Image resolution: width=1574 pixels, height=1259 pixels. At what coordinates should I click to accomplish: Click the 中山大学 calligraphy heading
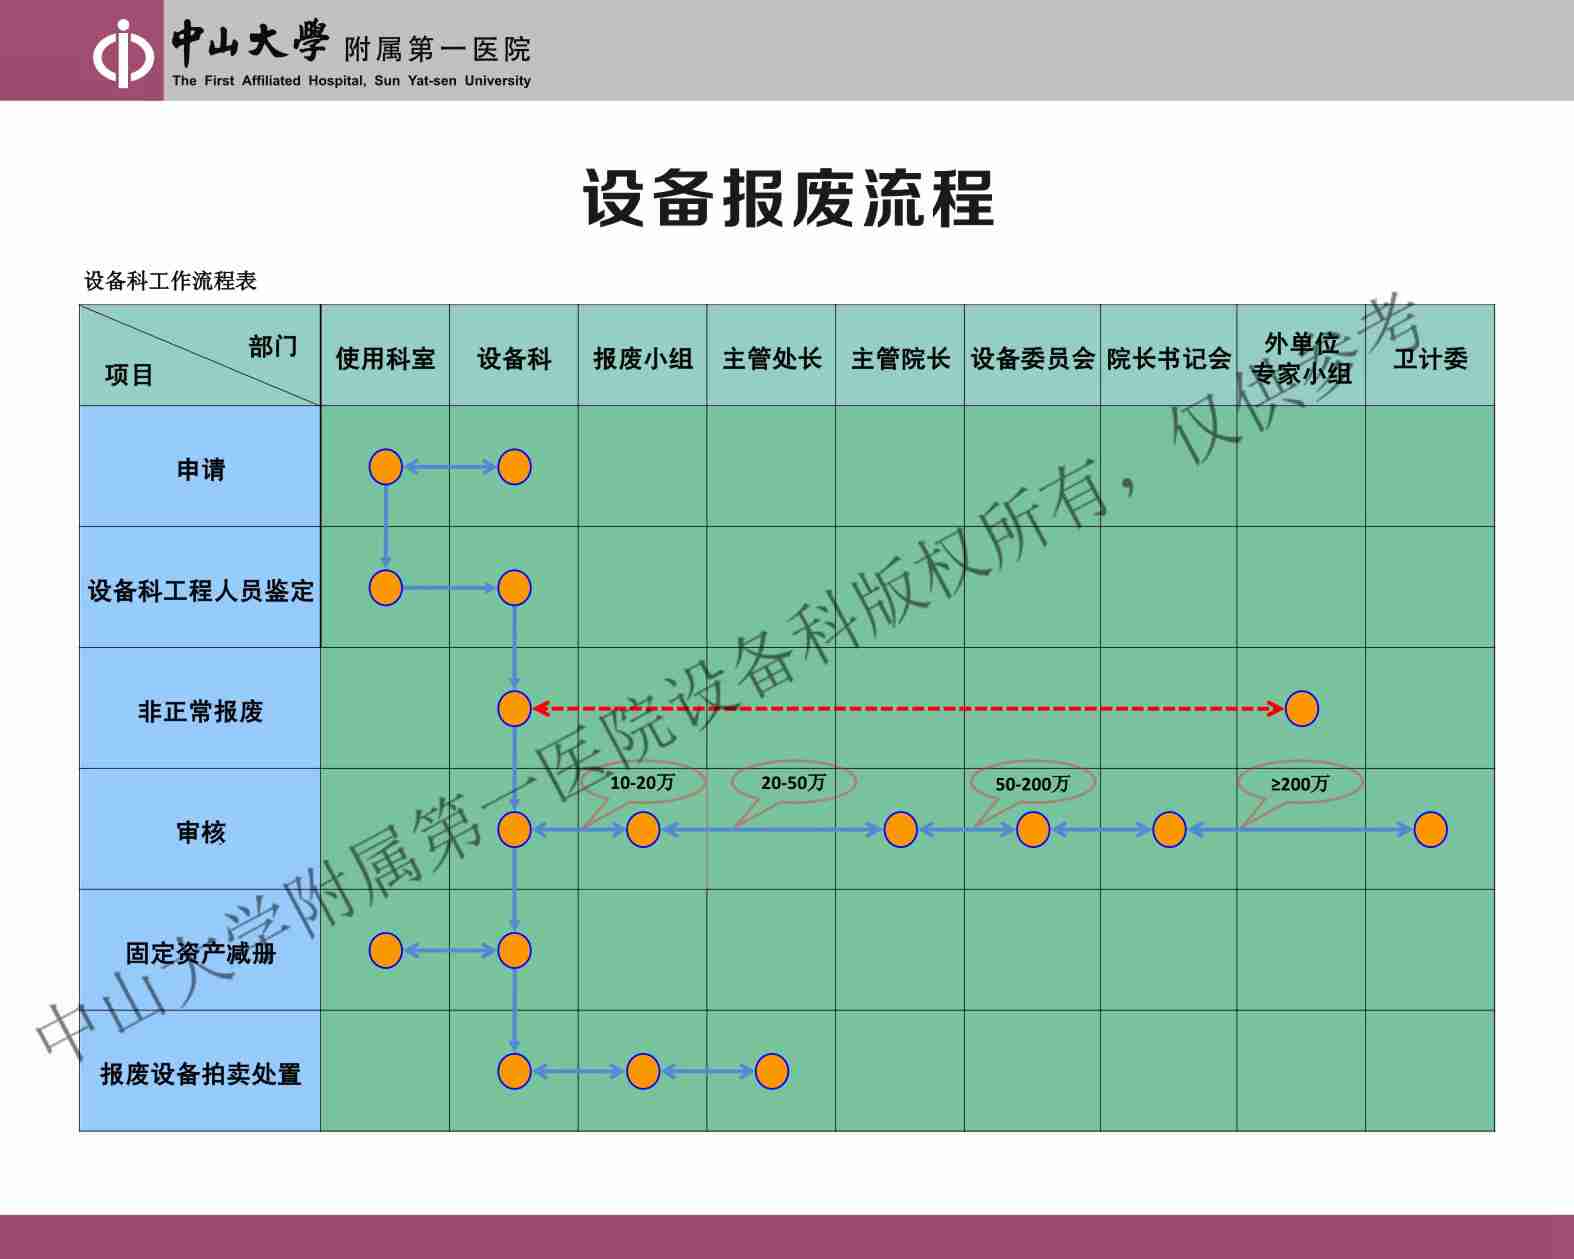[250, 41]
